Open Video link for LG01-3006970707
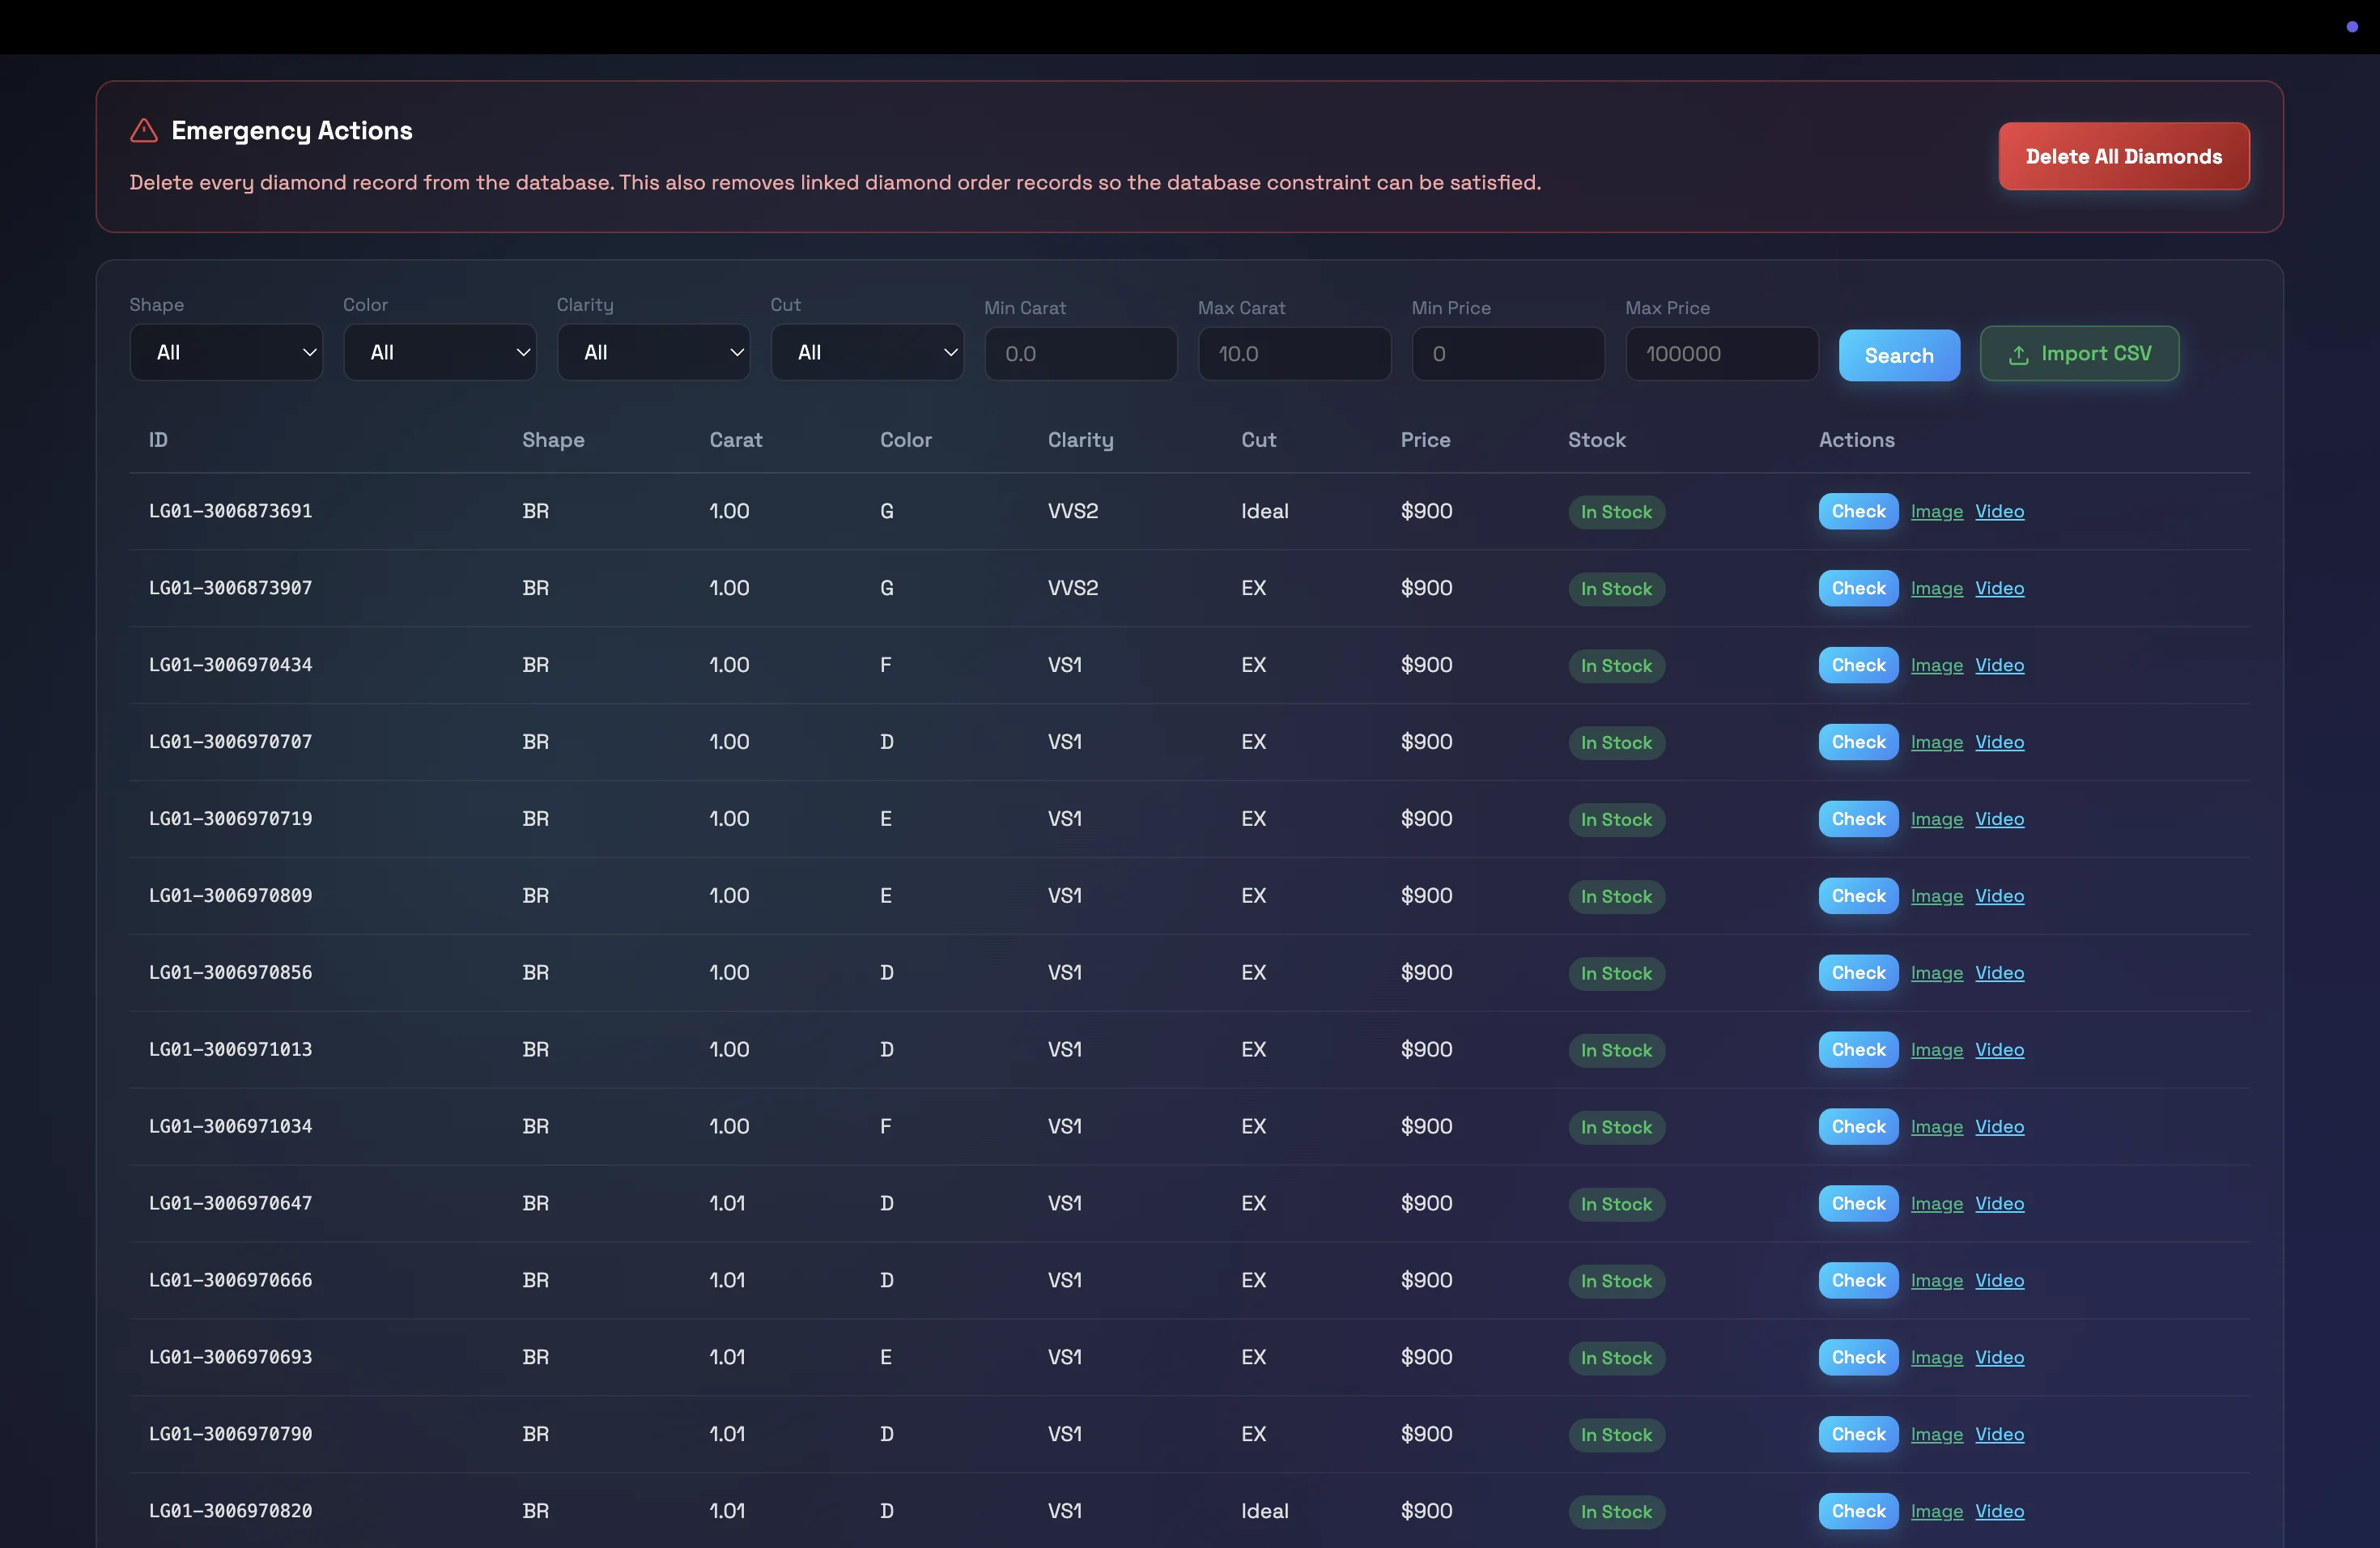 [1999, 742]
